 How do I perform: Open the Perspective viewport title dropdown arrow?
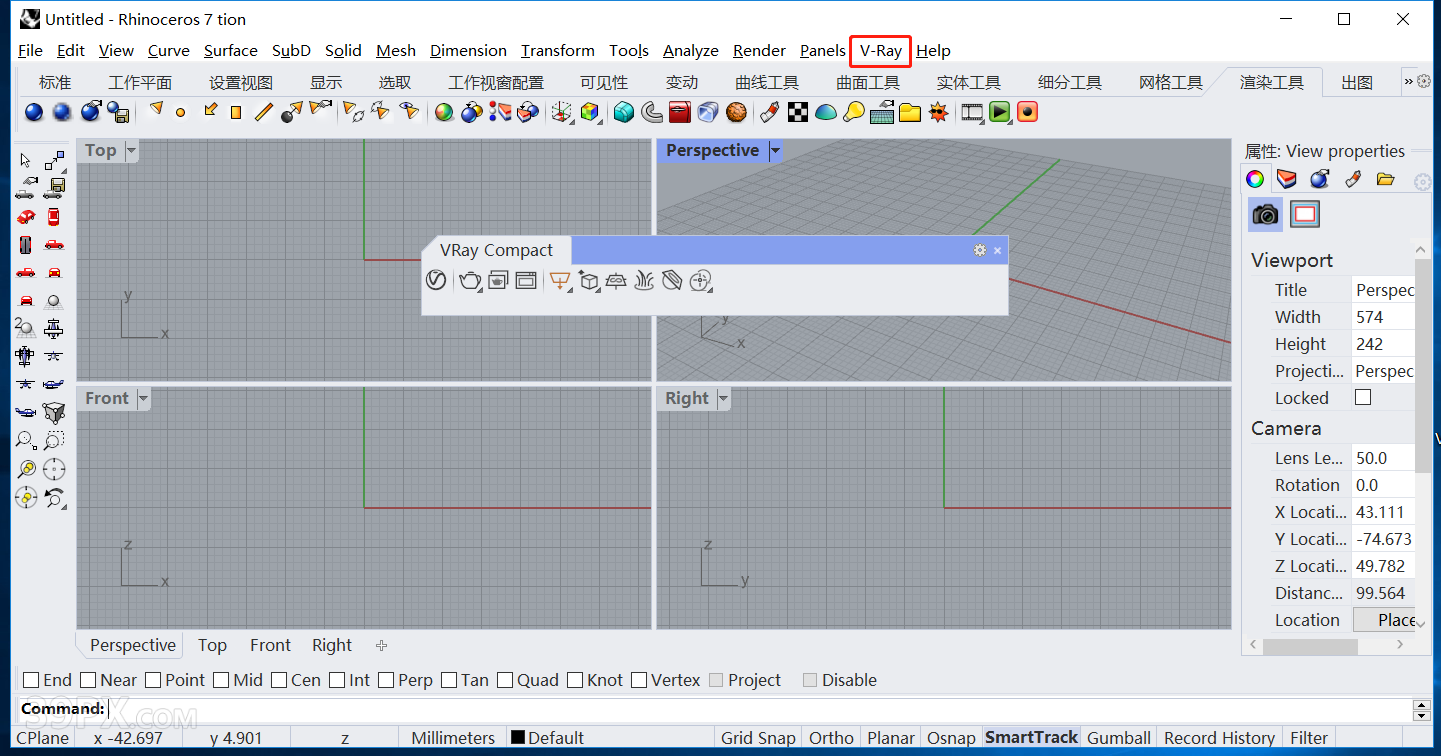click(774, 151)
